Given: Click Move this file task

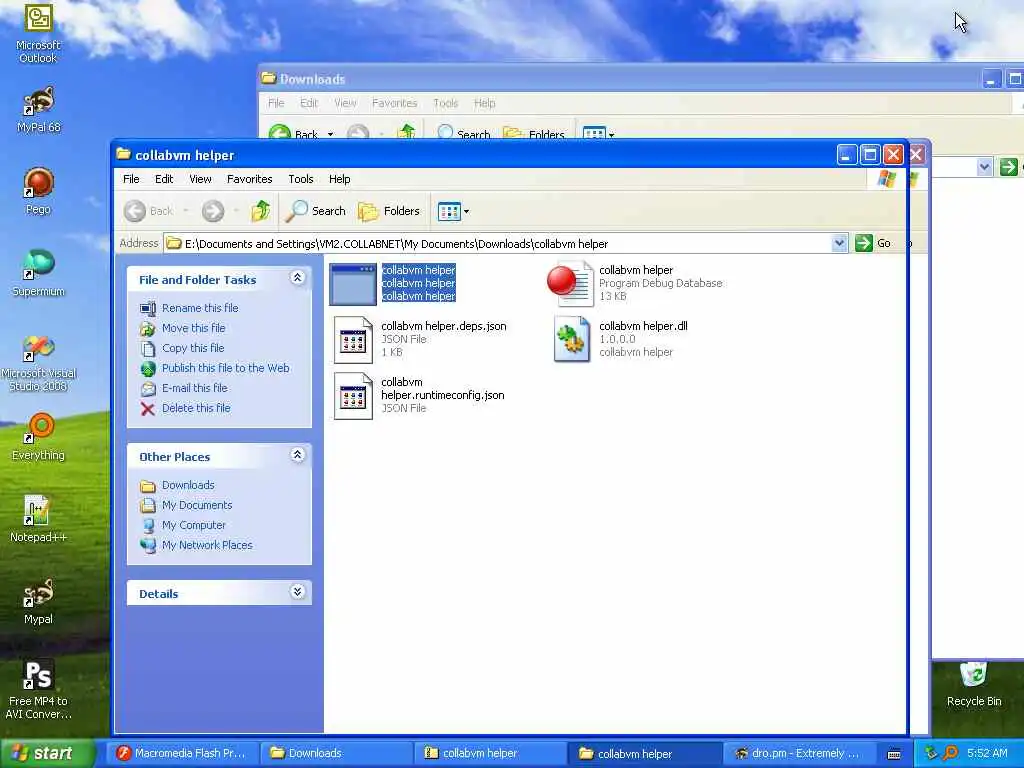Looking at the screenshot, I should coord(193,328).
